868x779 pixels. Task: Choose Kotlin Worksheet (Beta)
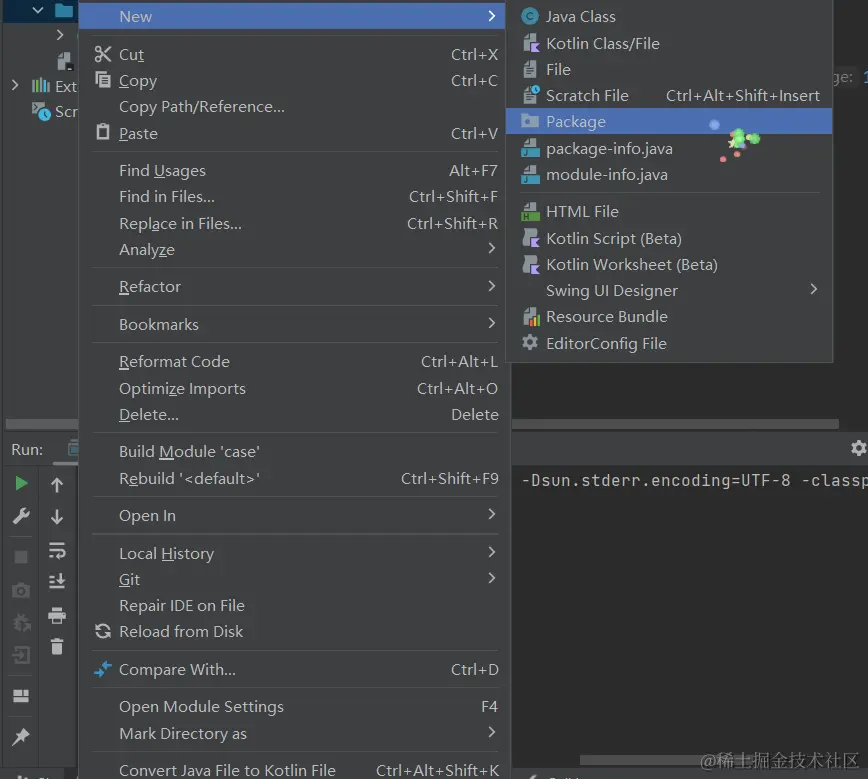pos(669,265)
